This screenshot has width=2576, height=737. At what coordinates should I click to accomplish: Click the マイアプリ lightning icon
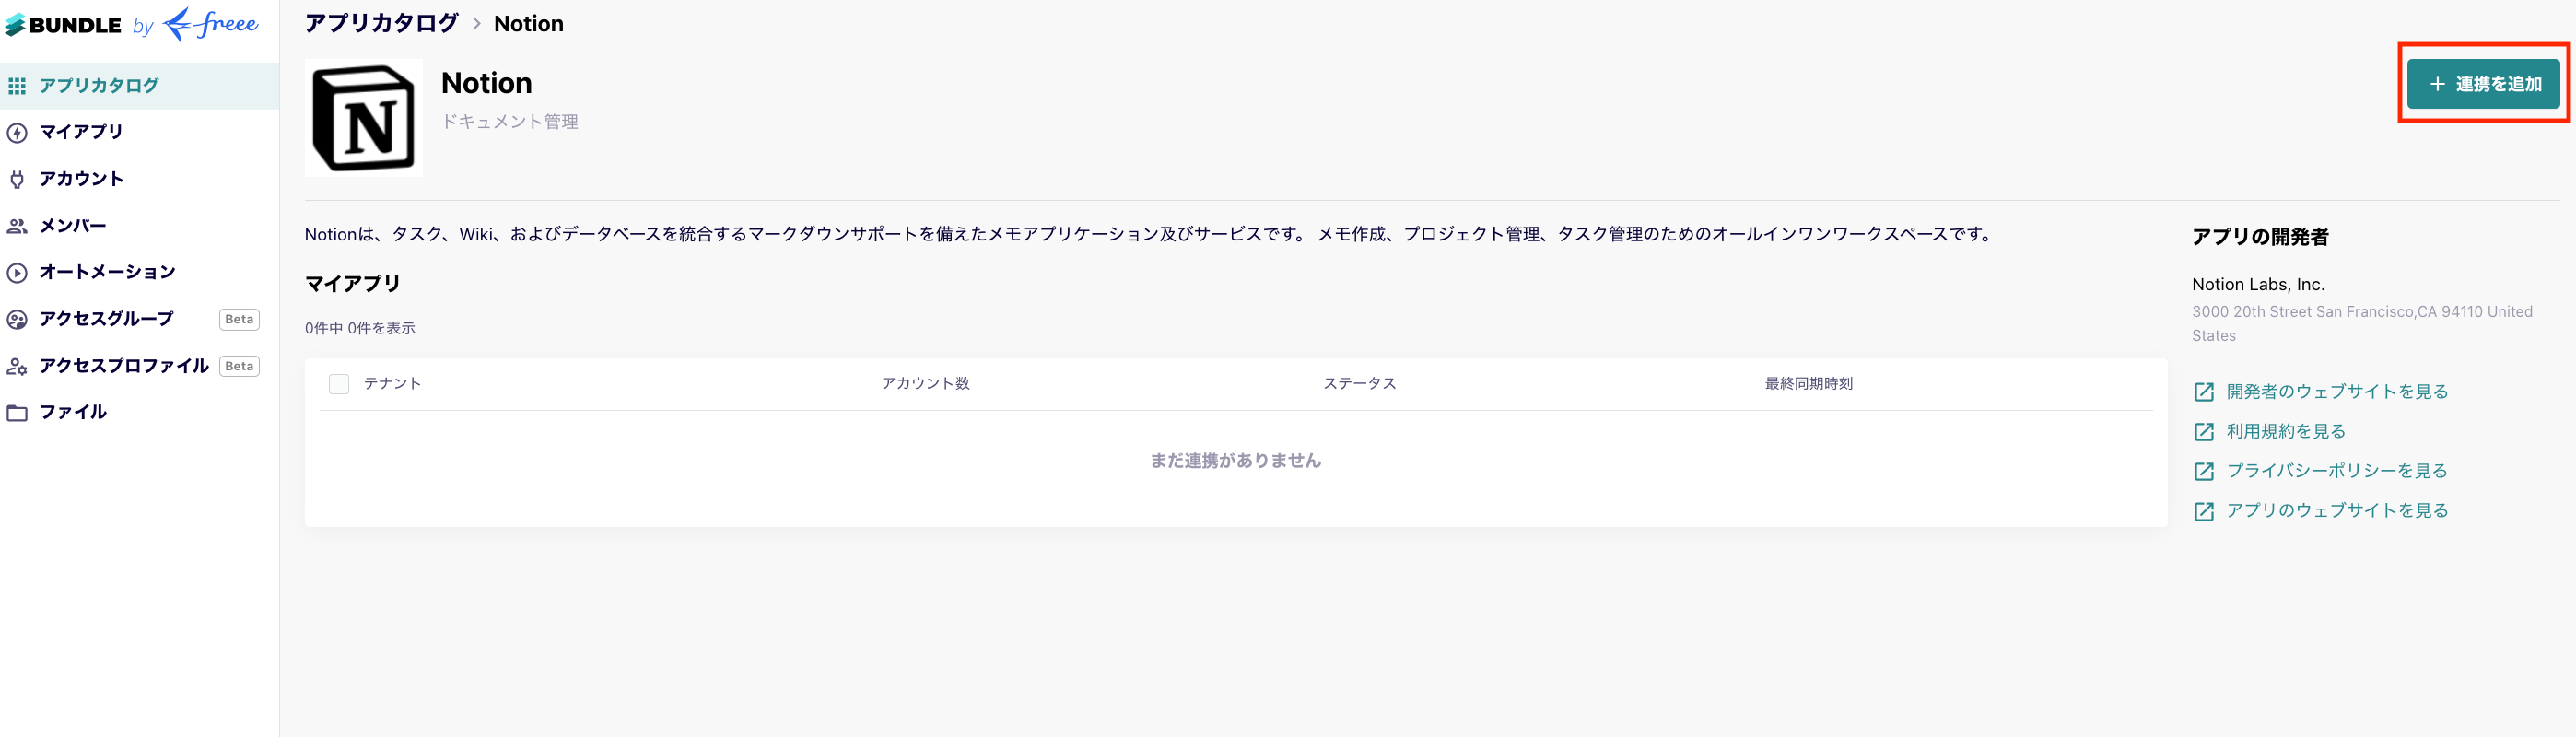(17, 132)
